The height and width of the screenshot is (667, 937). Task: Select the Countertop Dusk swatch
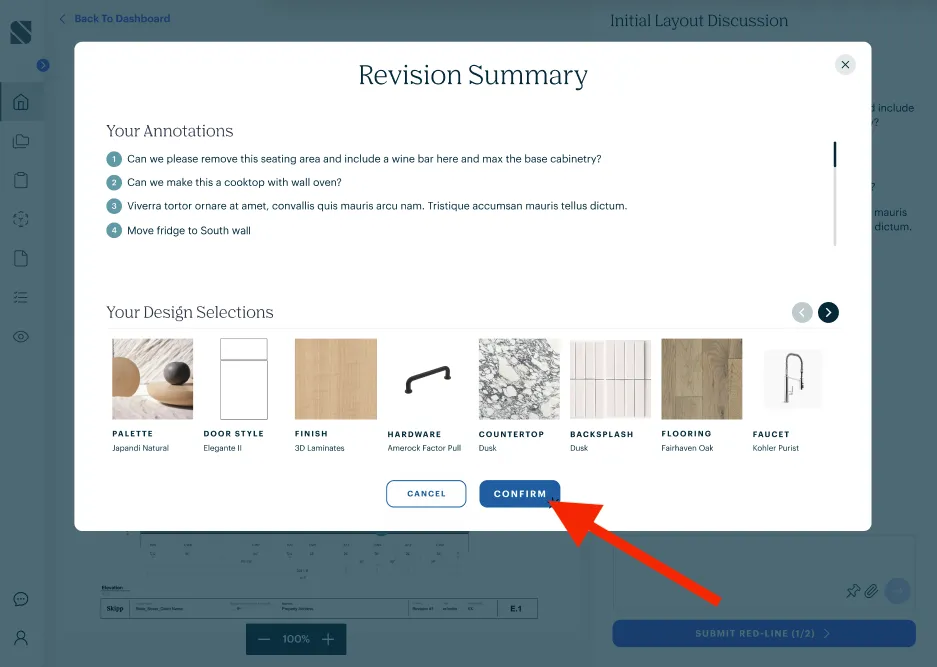pos(519,379)
